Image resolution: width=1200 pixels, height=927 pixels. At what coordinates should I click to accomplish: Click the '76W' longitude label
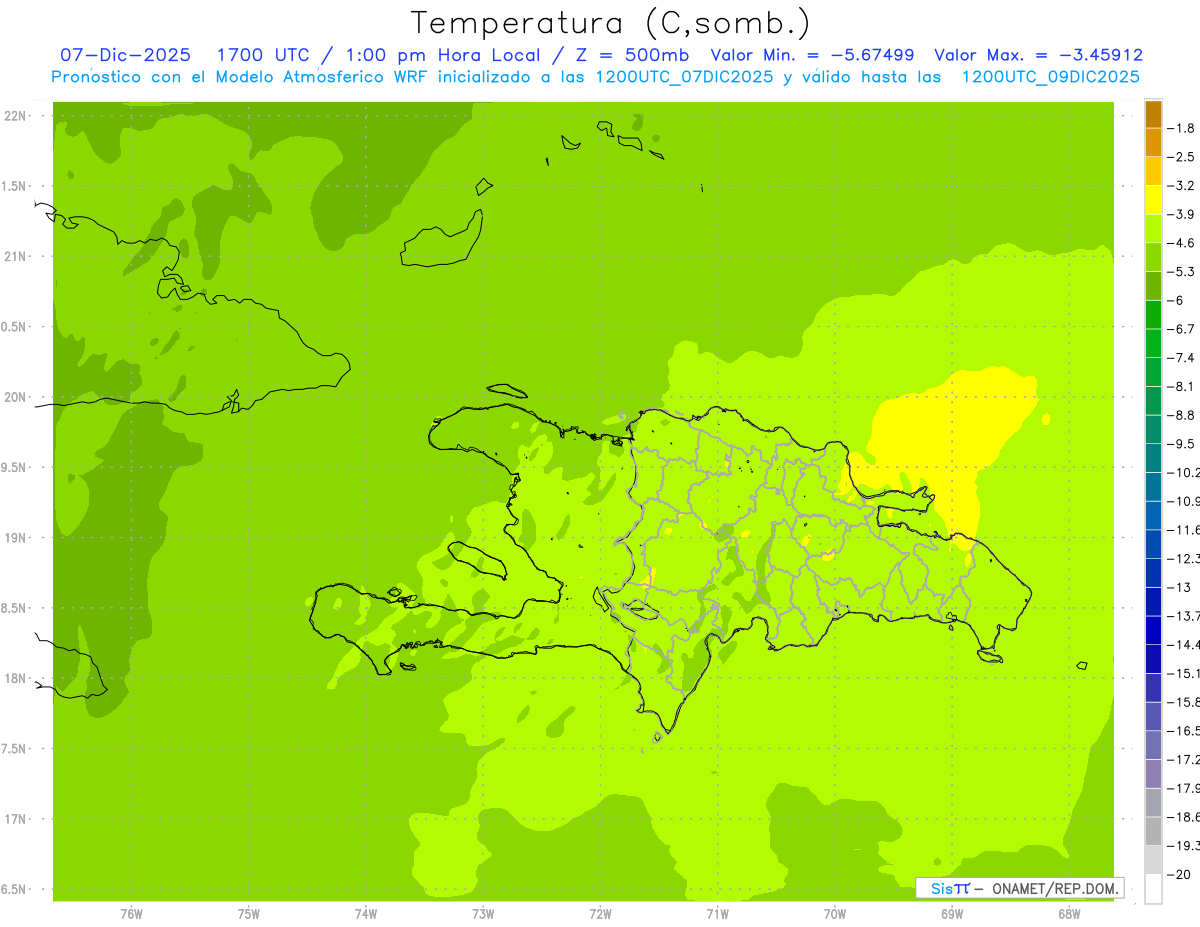131,913
